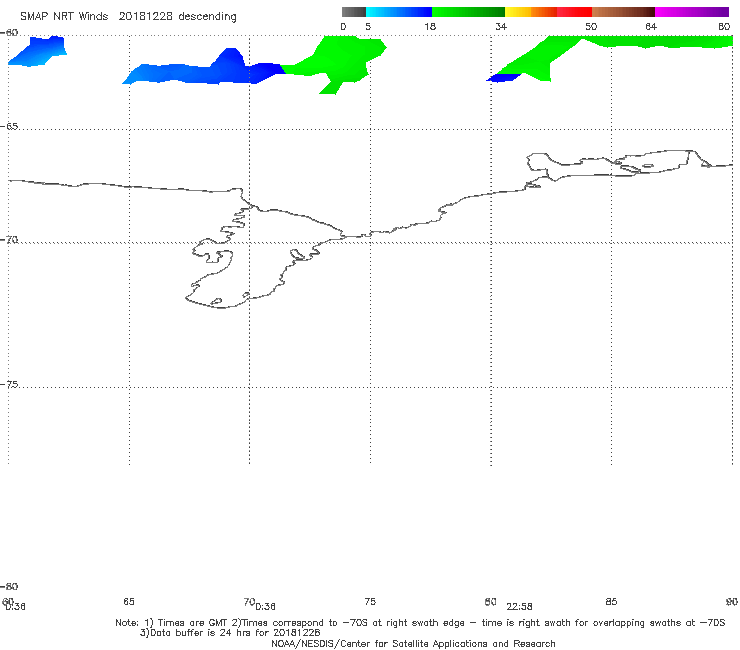The height and width of the screenshot is (650, 740).
Task: Click the 'NOAA/NESDIS/Center for Satellite Applications' credit line
Action: pos(413,643)
